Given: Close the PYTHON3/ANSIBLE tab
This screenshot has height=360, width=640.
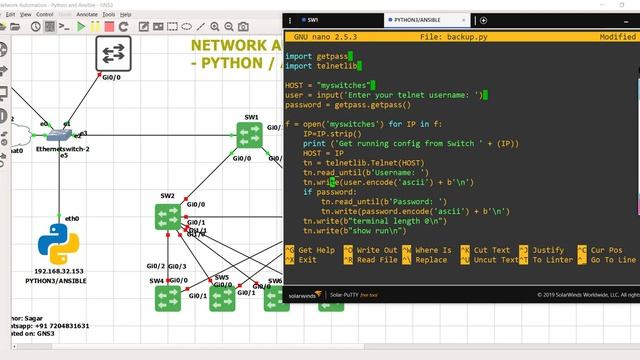Looking at the screenshot, I should point(464,20).
